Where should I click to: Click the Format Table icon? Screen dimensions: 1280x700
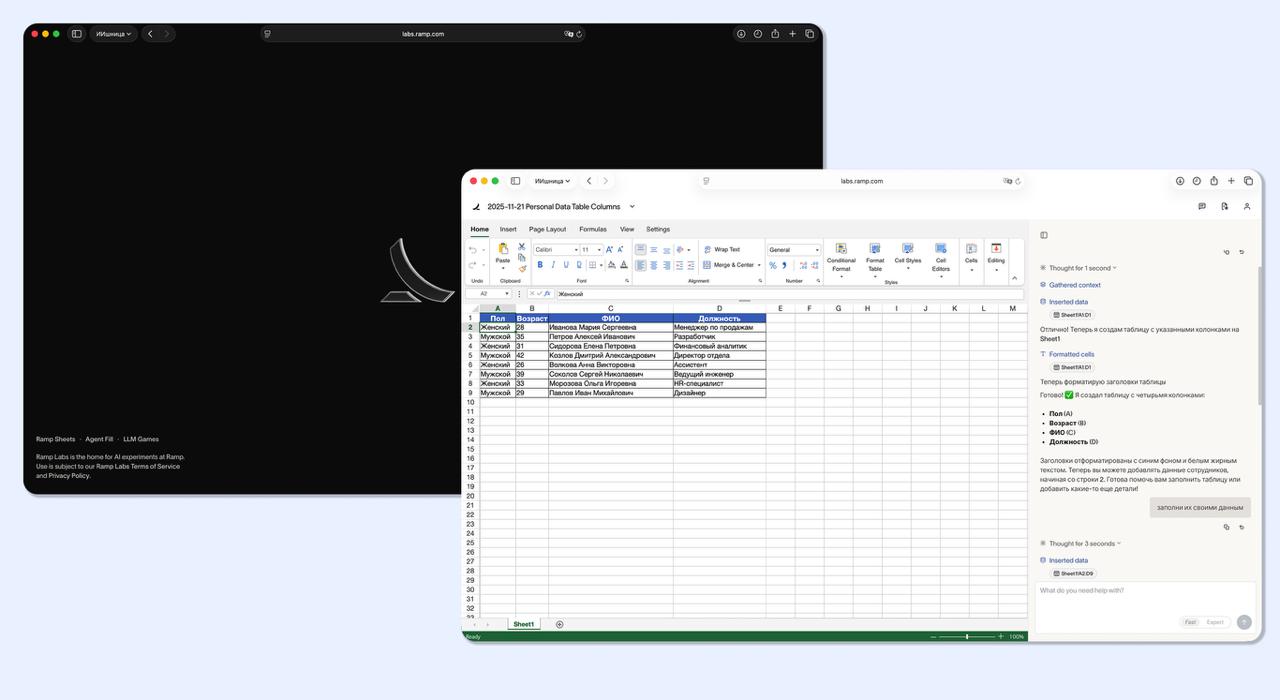coord(875,248)
